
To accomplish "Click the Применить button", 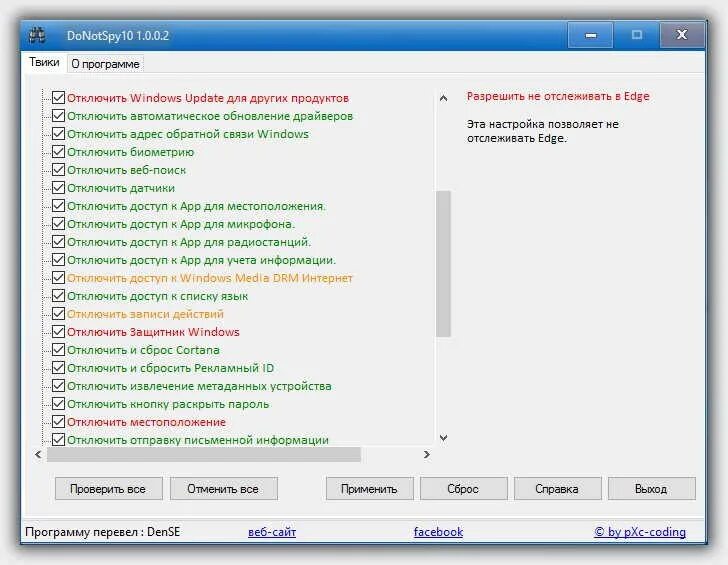I will [370, 488].
